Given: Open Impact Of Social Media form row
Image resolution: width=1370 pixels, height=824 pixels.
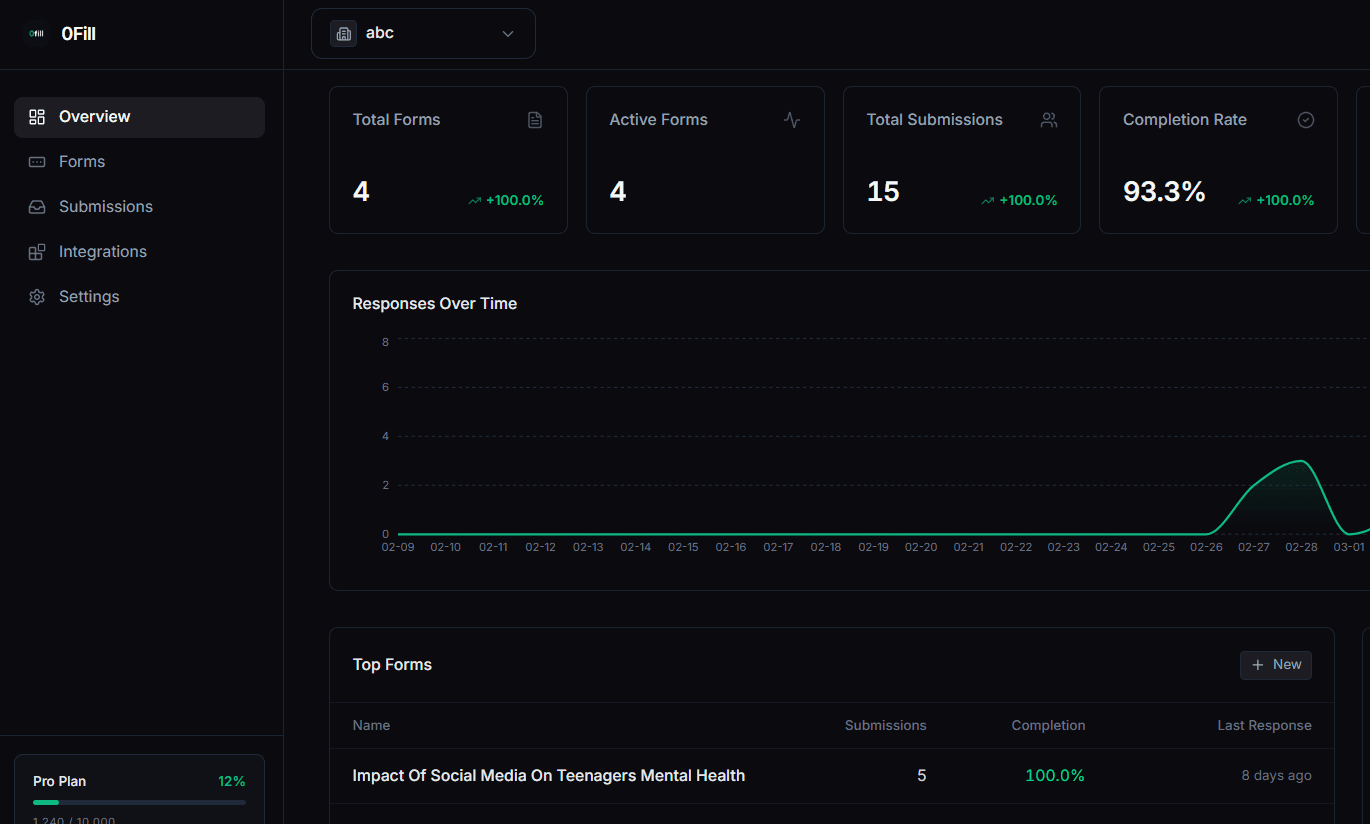Looking at the screenshot, I should click(x=832, y=776).
